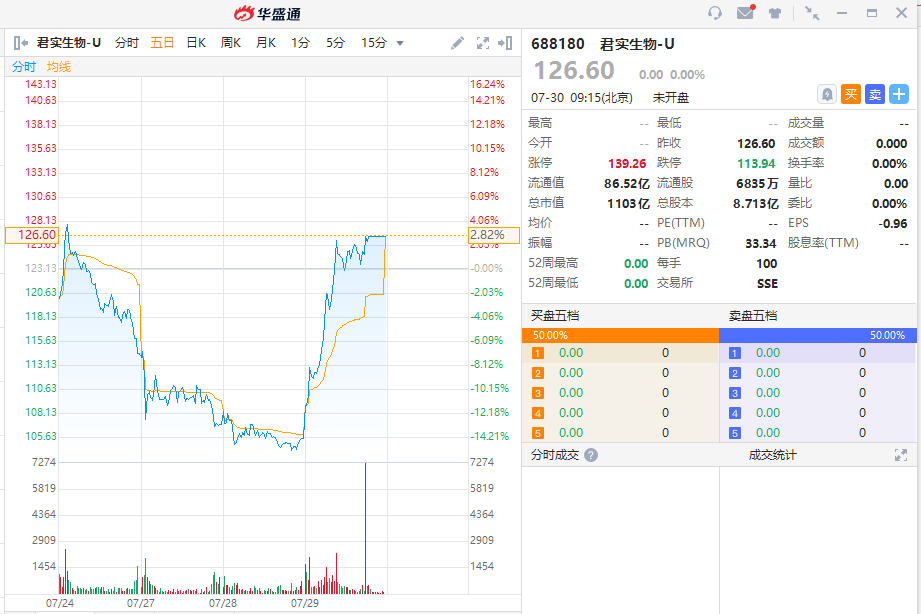The height and width of the screenshot is (614, 921).
Task: Open the 成交统计 tab
Action: (x=772, y=455)
